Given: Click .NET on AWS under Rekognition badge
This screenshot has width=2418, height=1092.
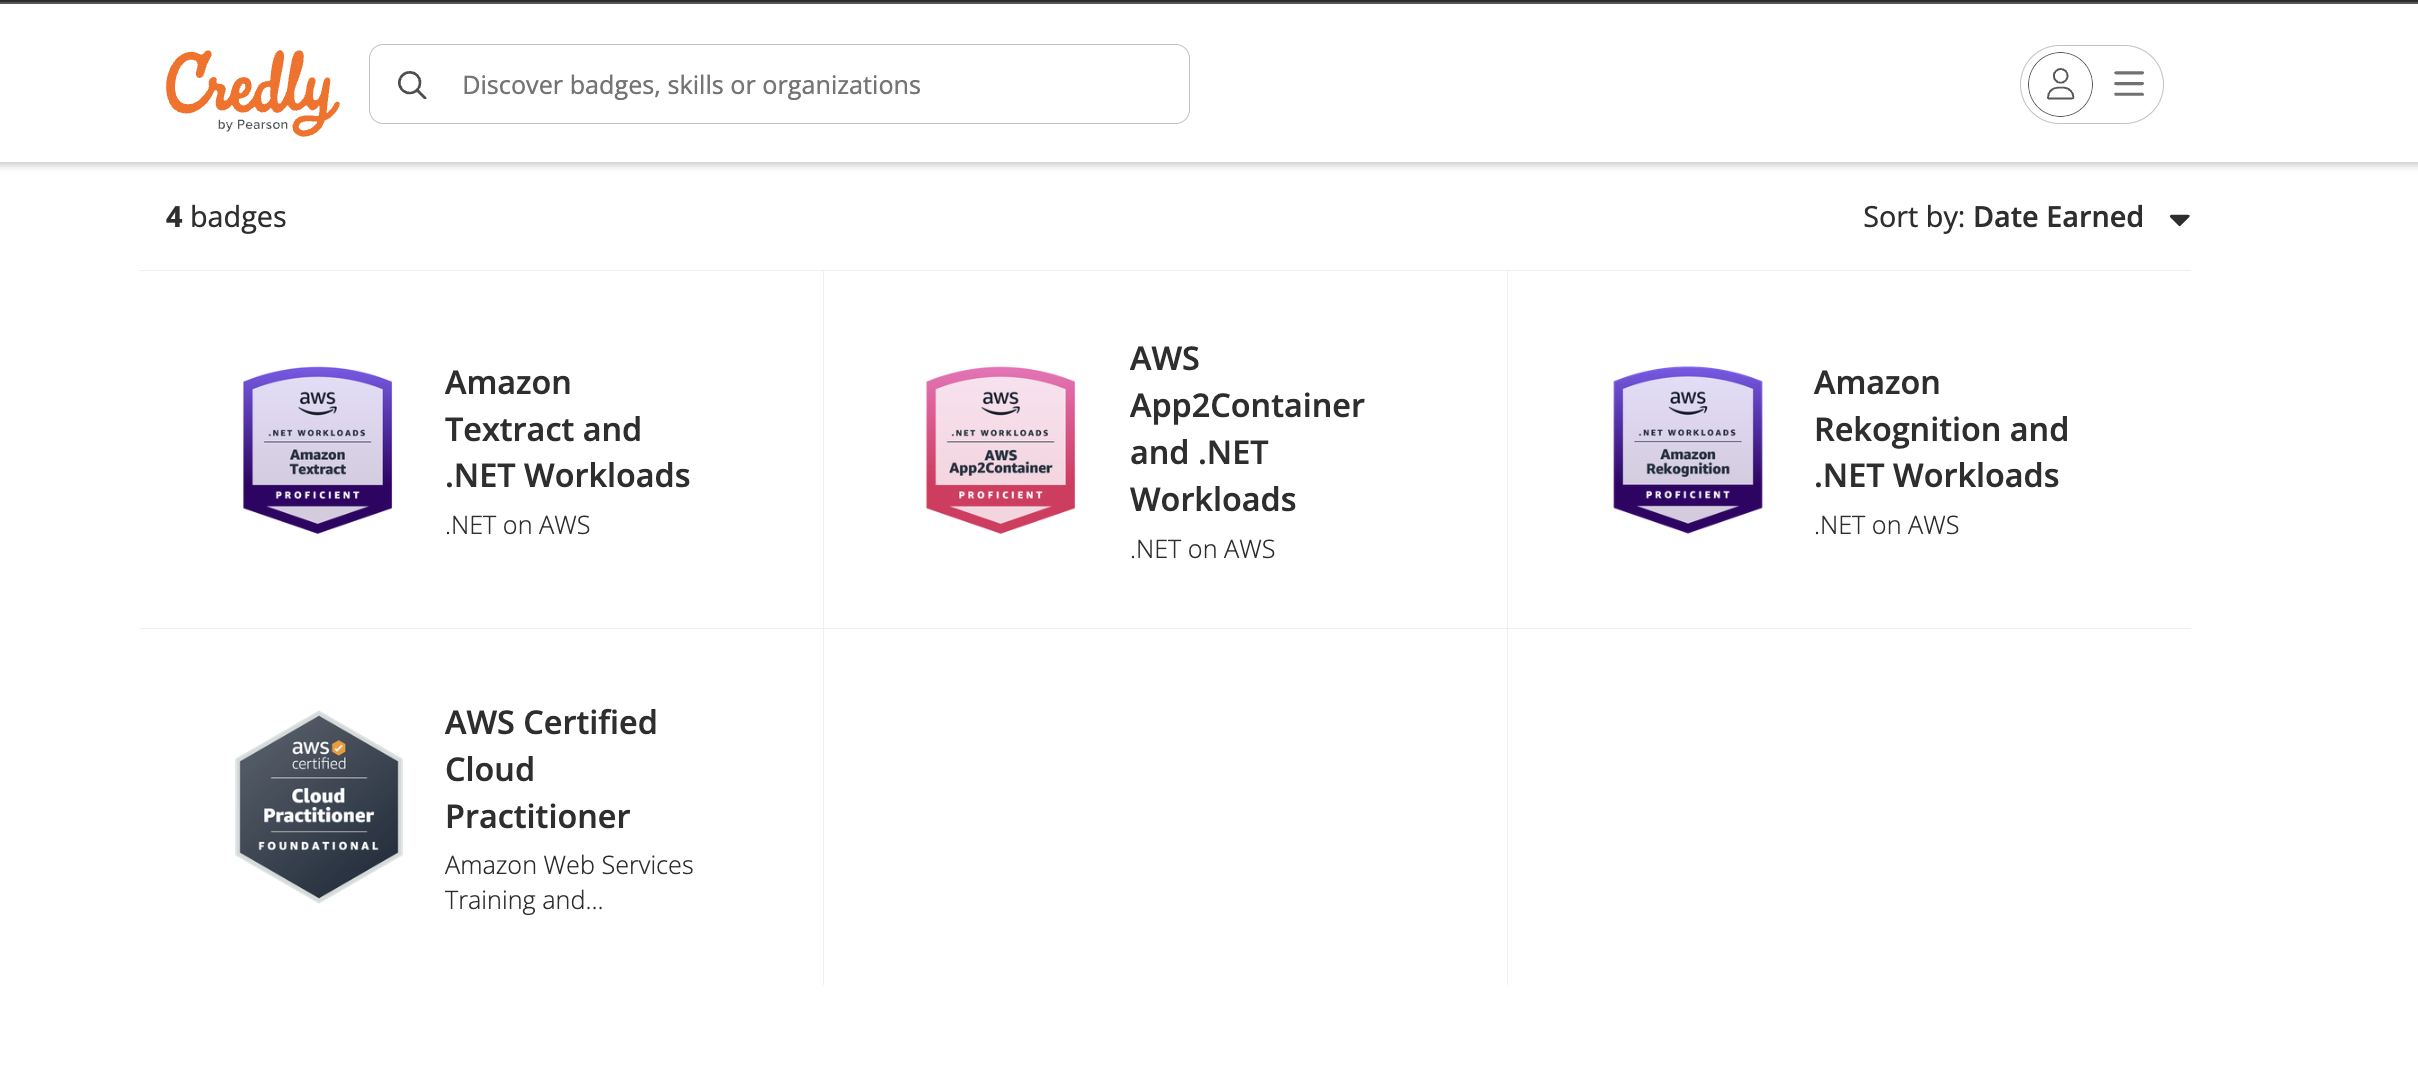Looking at the screenshot, I should pyautogui.click(x=1887, y=525).
